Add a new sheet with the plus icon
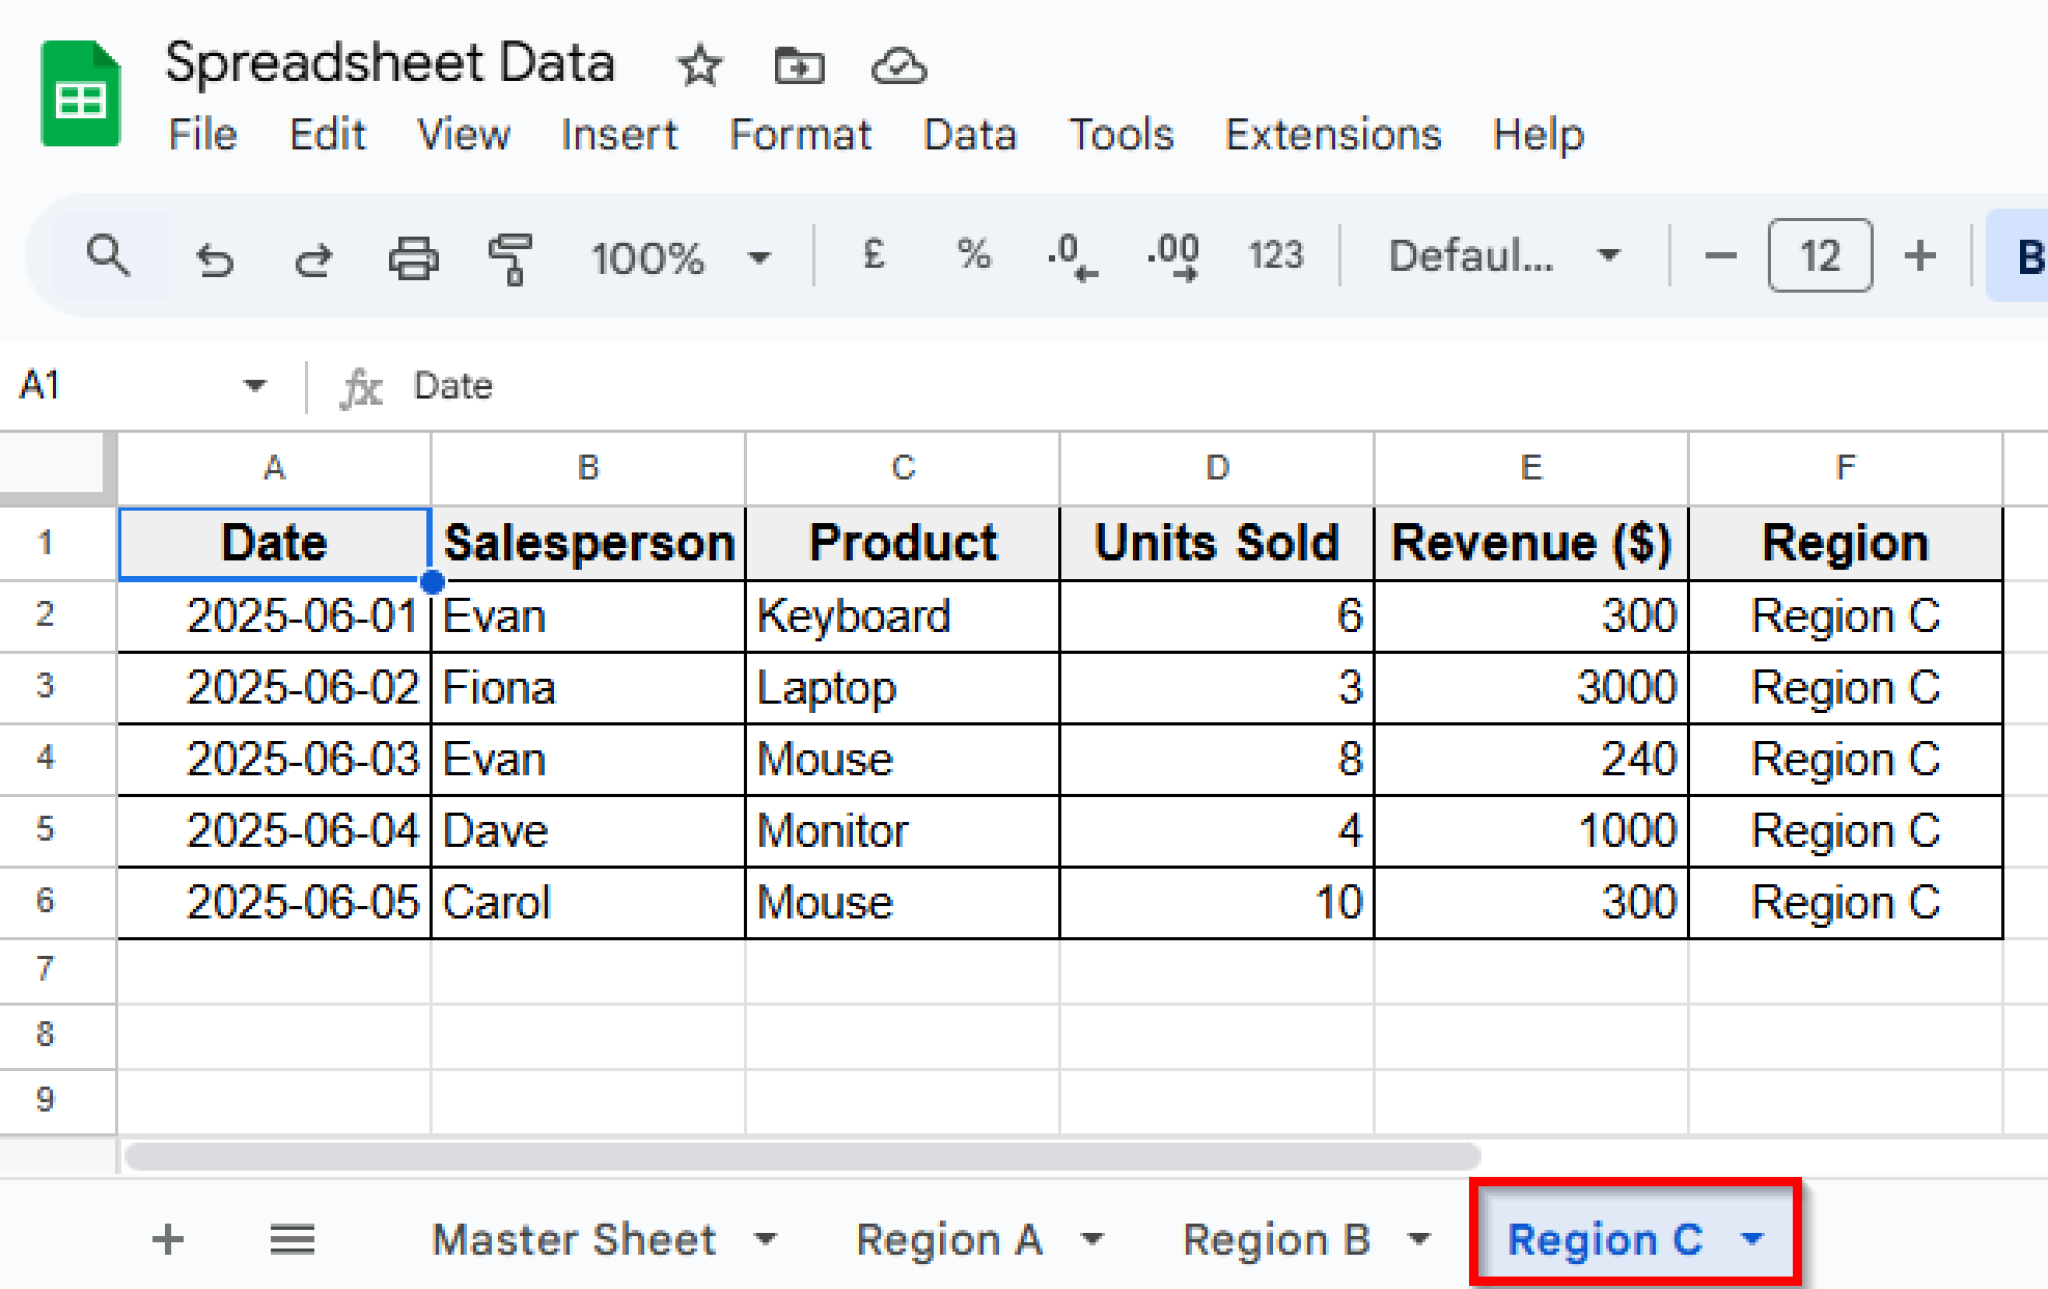Image resolution: width=2048 pixels, height=1289 pixels. click(x=167, y=1239)
